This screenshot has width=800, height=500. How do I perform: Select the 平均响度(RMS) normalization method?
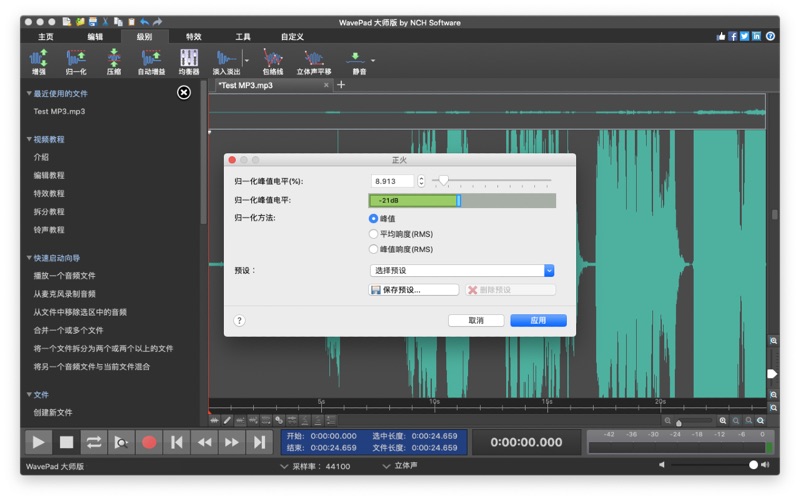coord(374,234)
